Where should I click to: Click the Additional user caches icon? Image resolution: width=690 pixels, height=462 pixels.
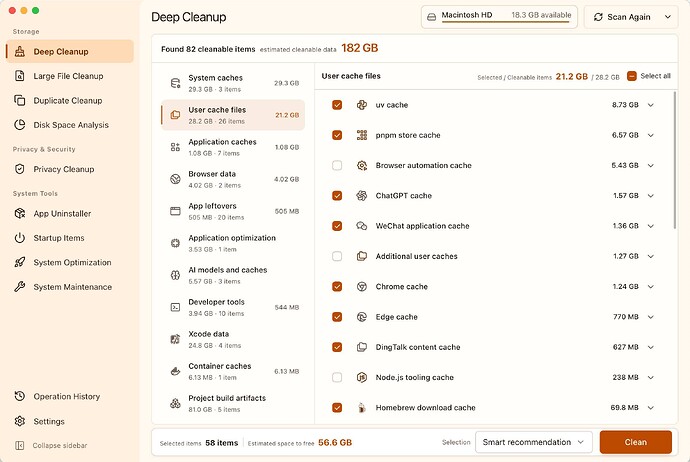click(x=362, y=256)
